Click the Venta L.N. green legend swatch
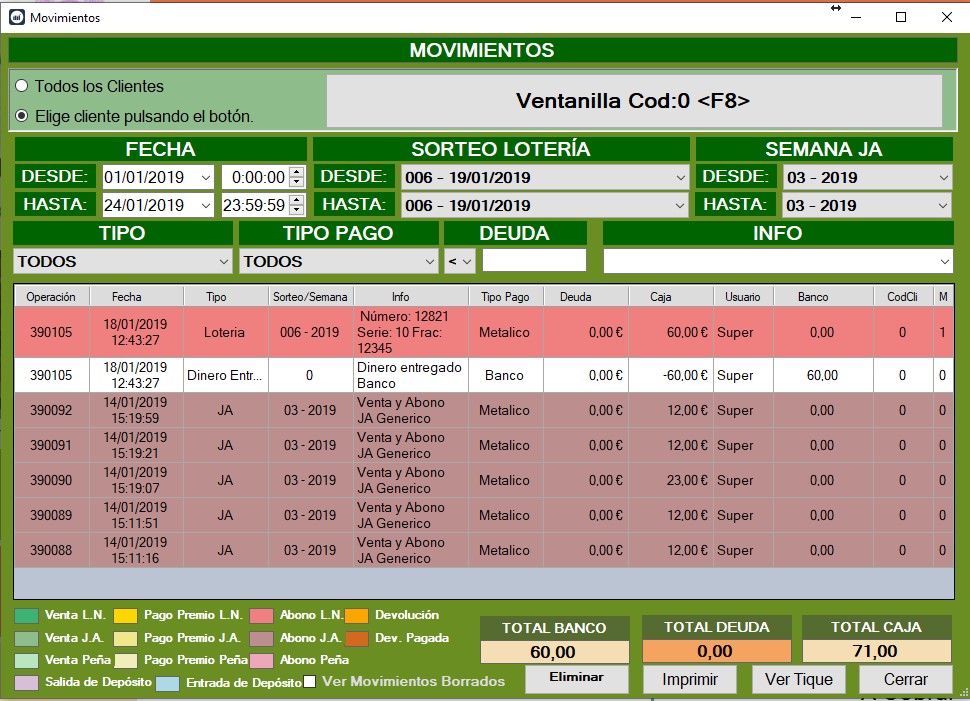The width and height of the screenshot is (970, 701). [26, 616]
